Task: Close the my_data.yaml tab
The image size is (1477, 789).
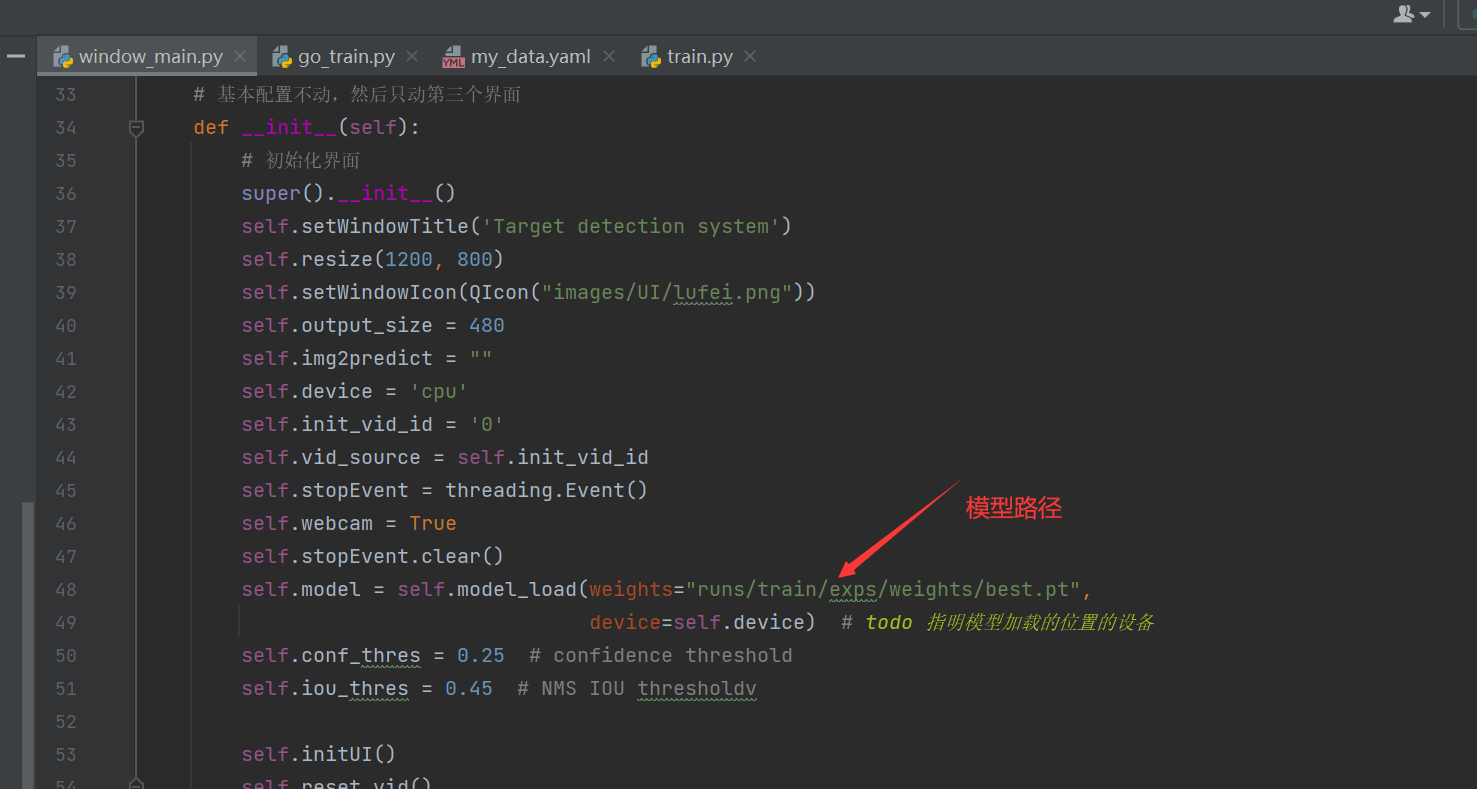Action: pos(609,56)
